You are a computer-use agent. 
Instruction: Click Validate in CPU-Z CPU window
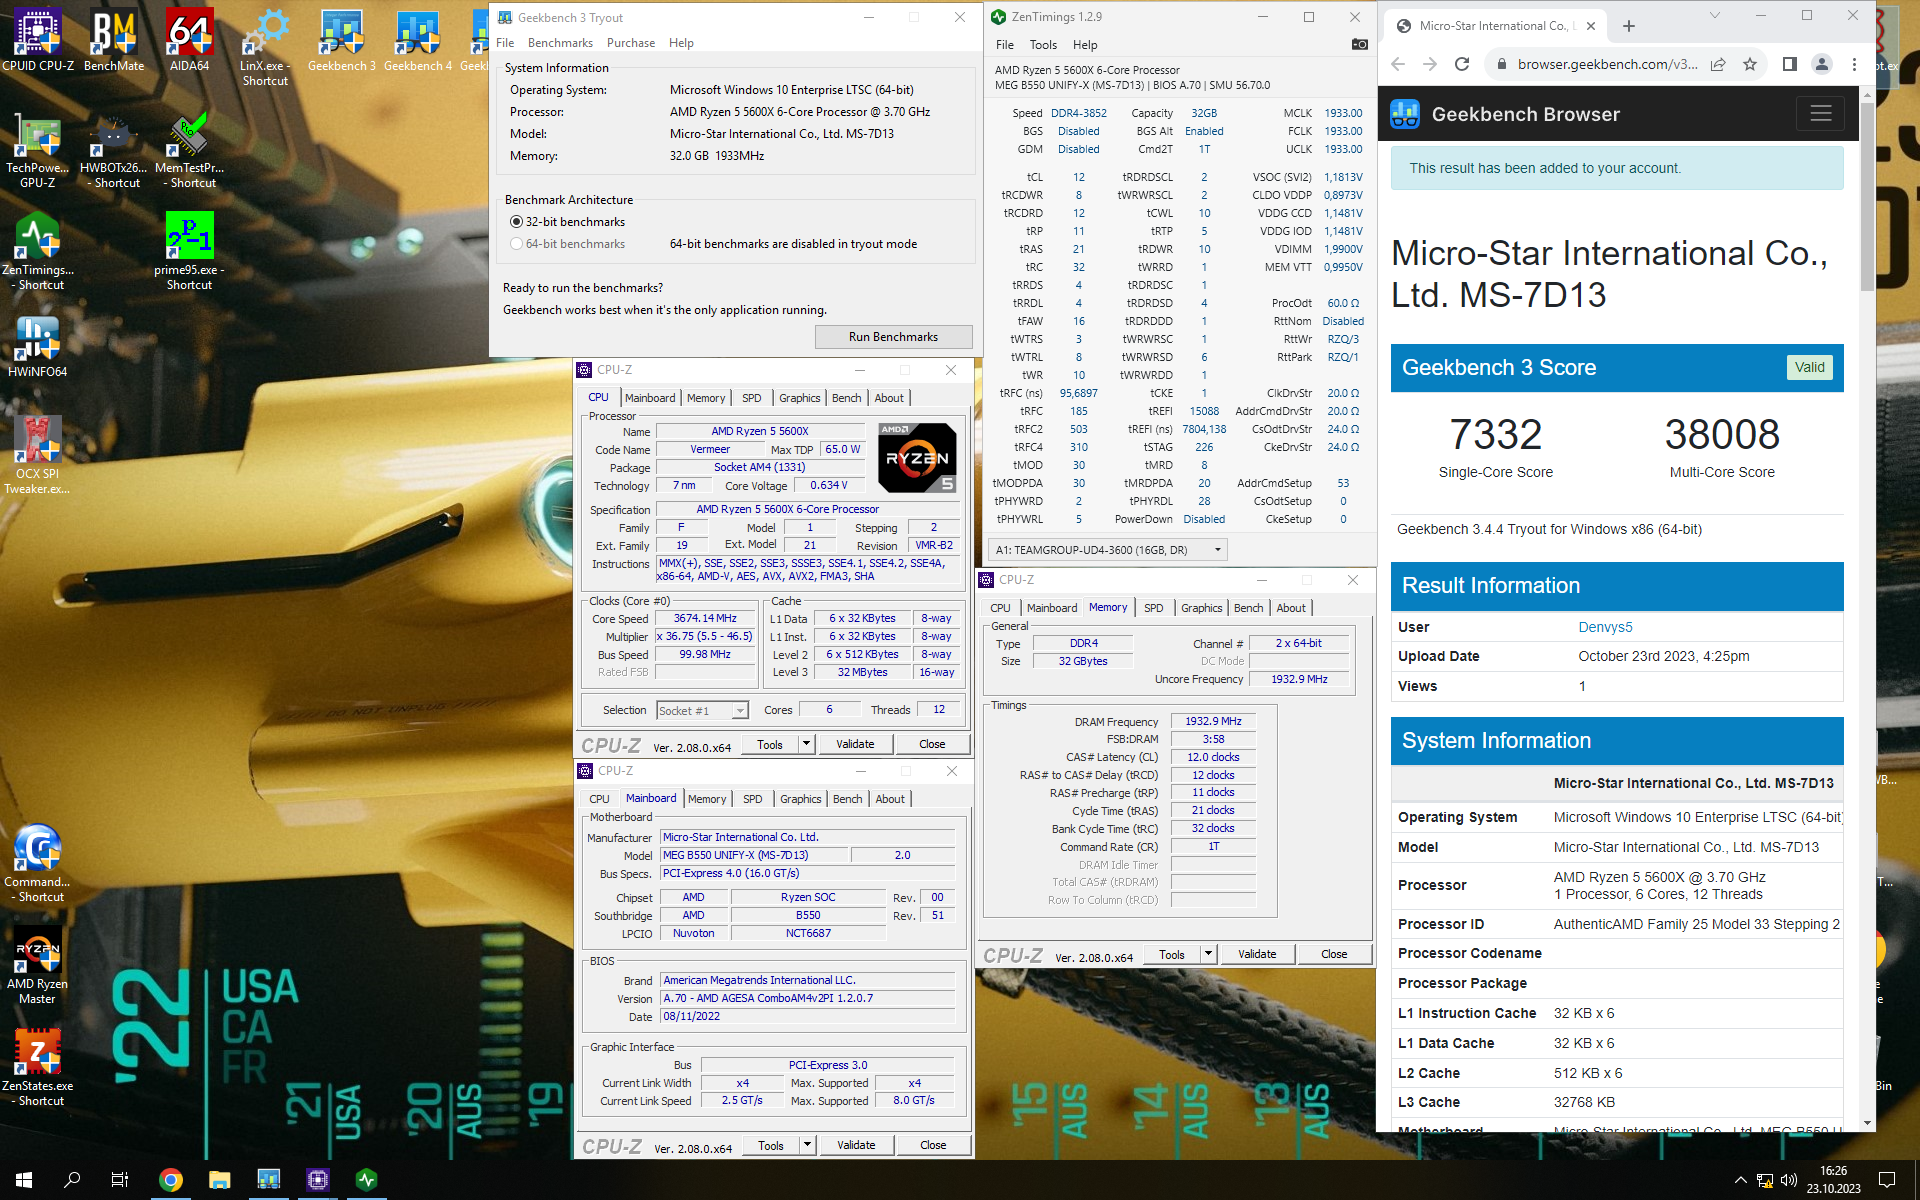[x=855, y=744]
